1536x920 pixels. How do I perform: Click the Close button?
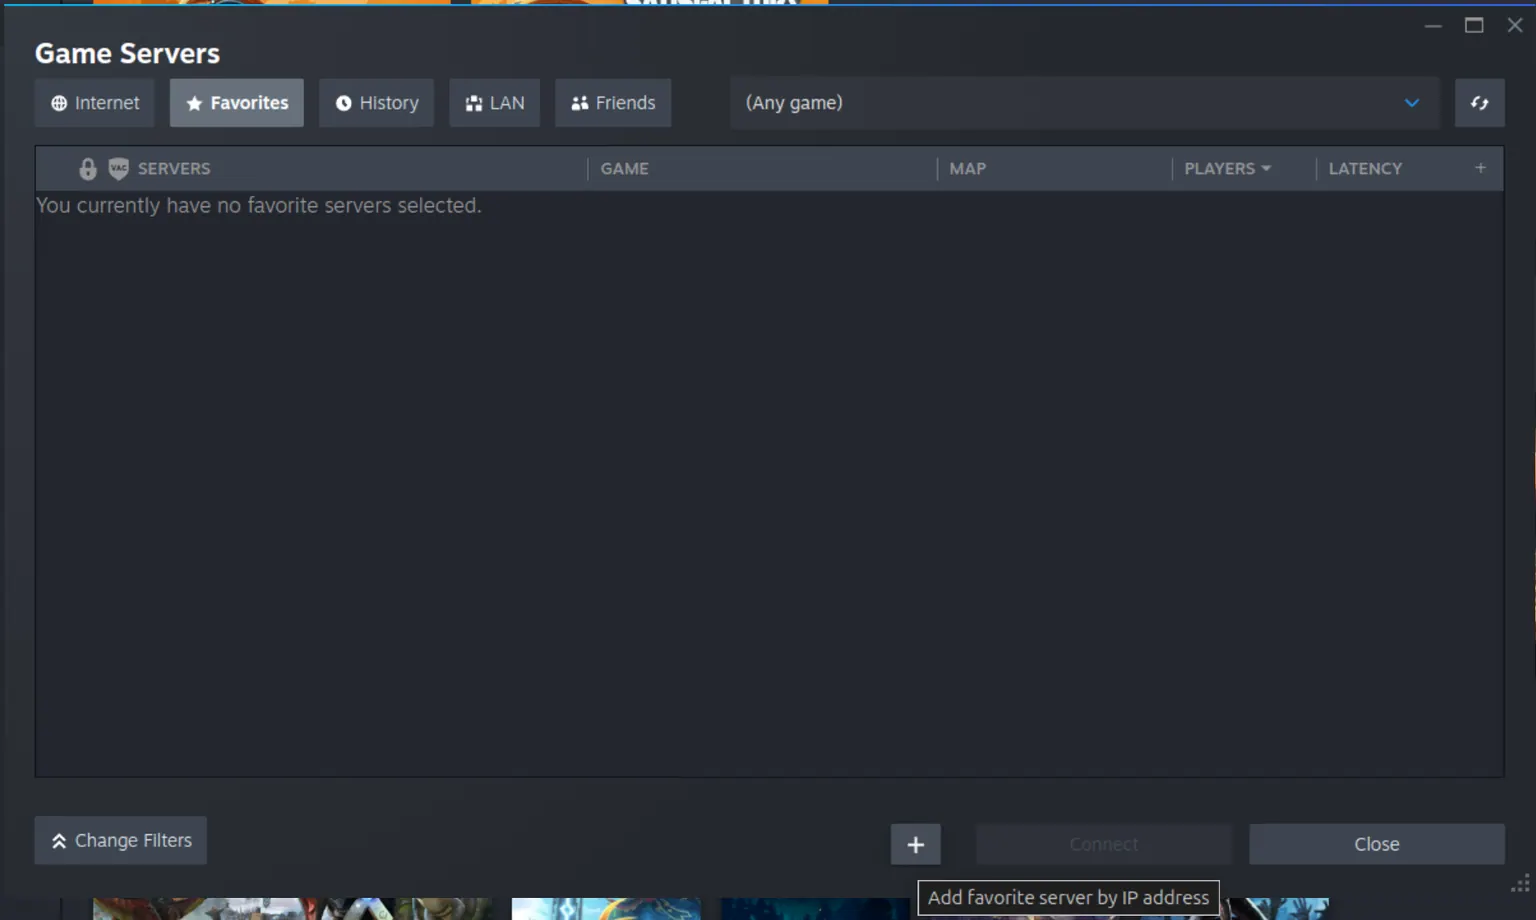[1376, 844]
